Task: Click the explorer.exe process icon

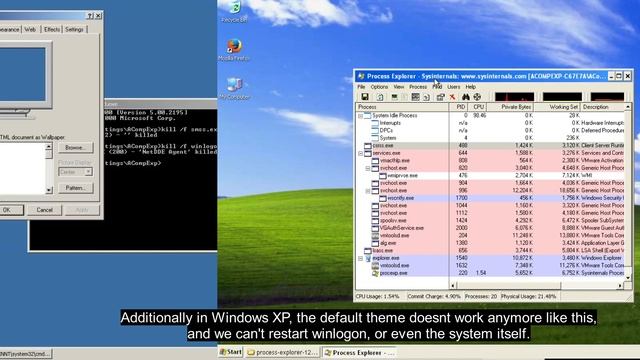Action: pyautogui.click(x=368, y=258)
